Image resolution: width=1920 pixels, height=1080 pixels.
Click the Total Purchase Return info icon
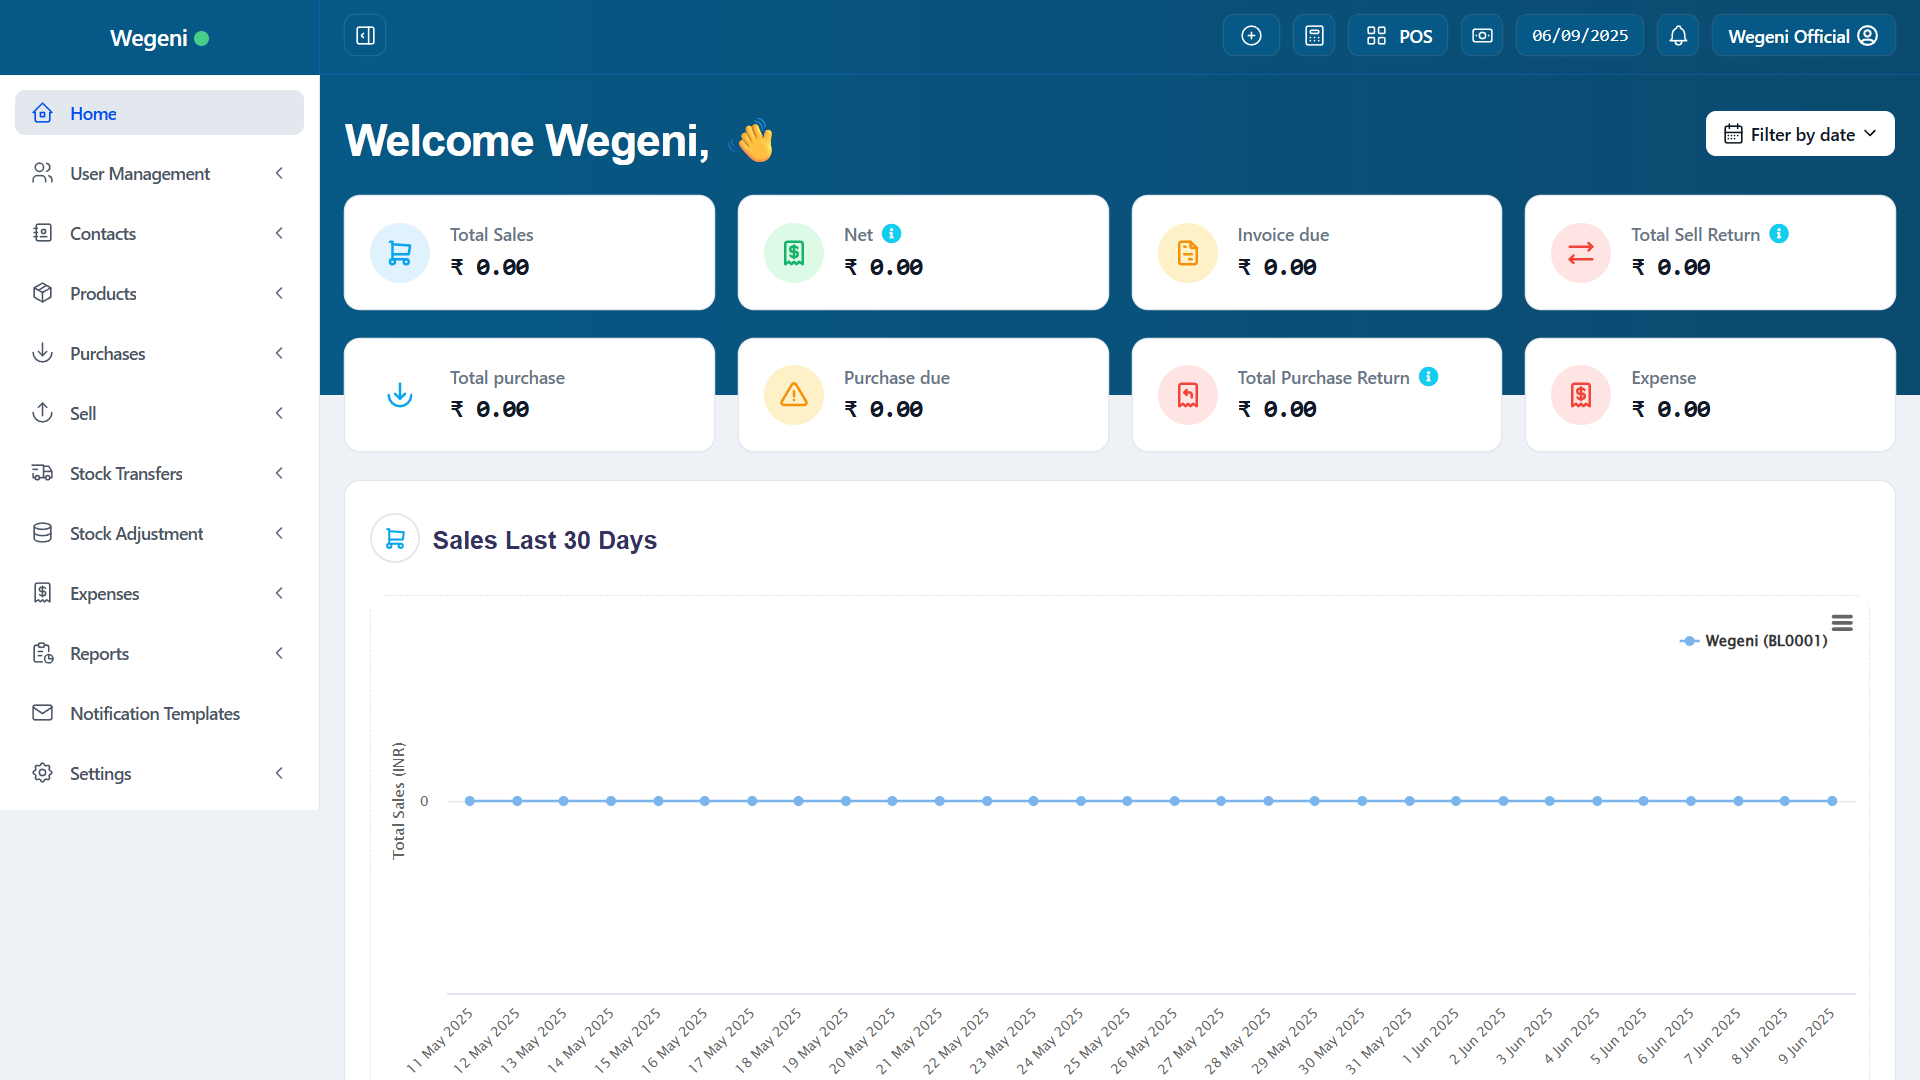pyautogui.click(x=1429, y=377)
